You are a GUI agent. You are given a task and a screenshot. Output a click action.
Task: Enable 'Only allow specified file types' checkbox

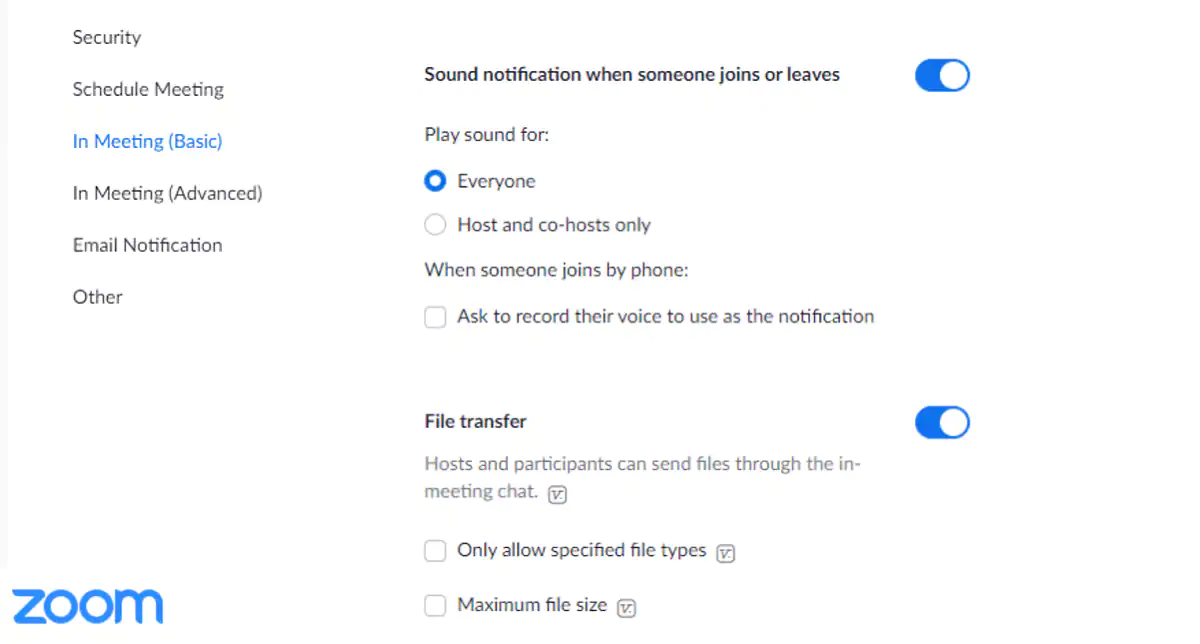[435, 551]
